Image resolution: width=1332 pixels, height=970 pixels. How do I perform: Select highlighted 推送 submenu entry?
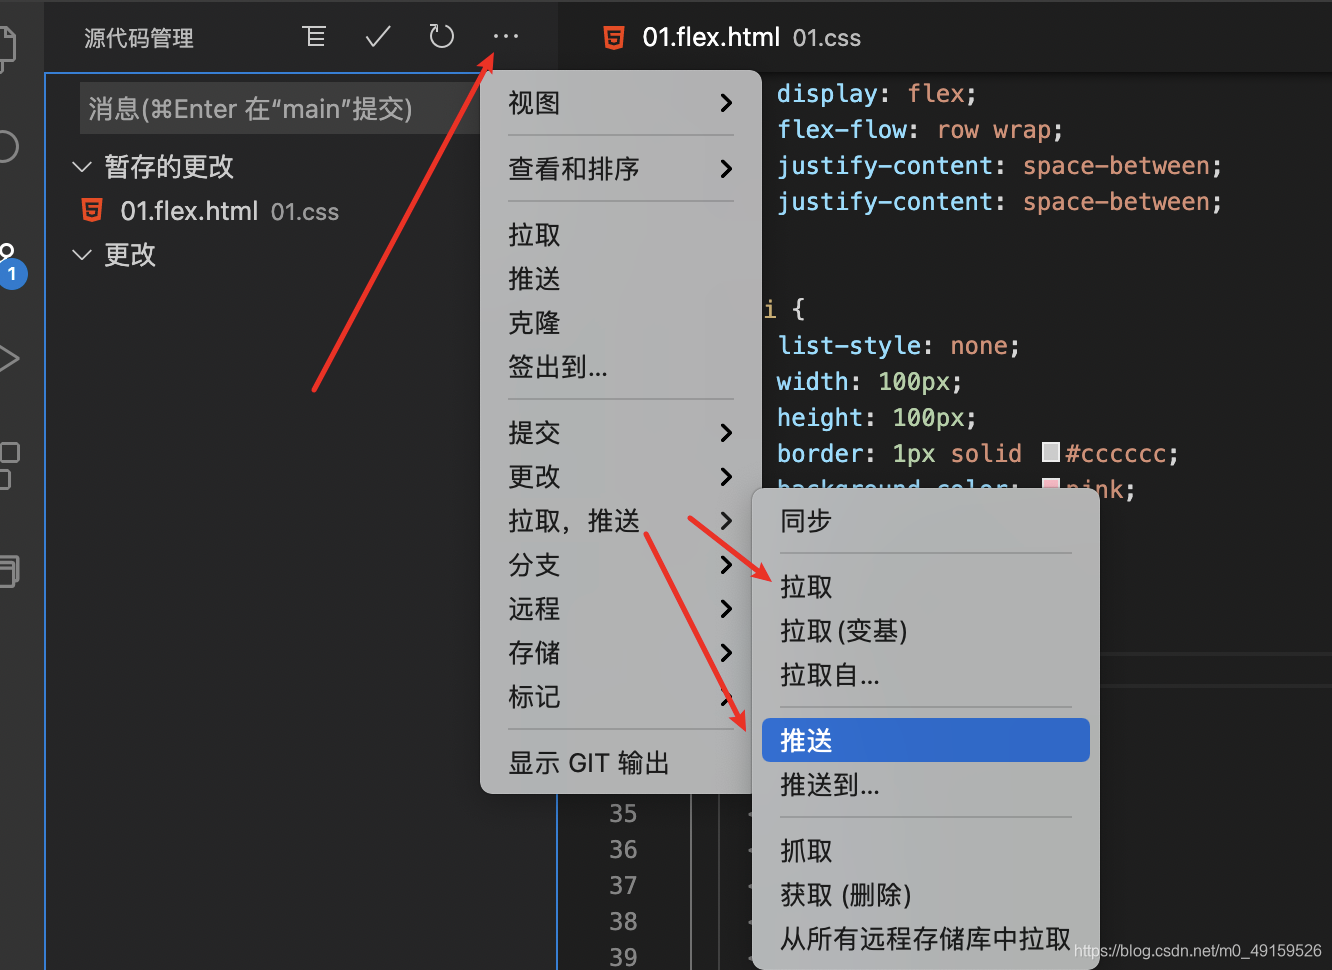(925, 740)
